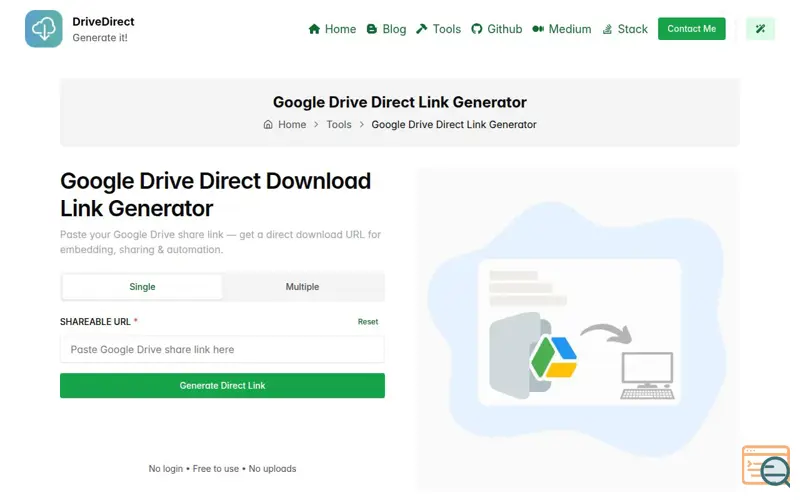
Task: Go to Home via the breadcrumb
Action: point(292,124)
